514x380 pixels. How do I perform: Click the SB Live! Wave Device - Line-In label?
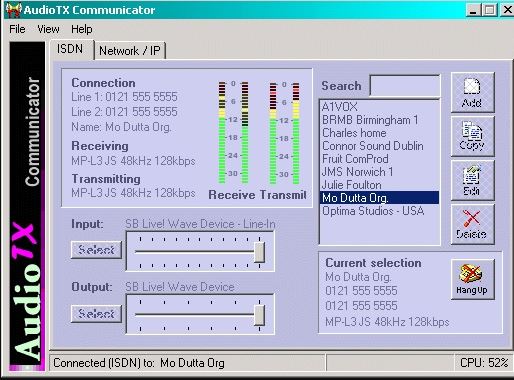(200, 224)
